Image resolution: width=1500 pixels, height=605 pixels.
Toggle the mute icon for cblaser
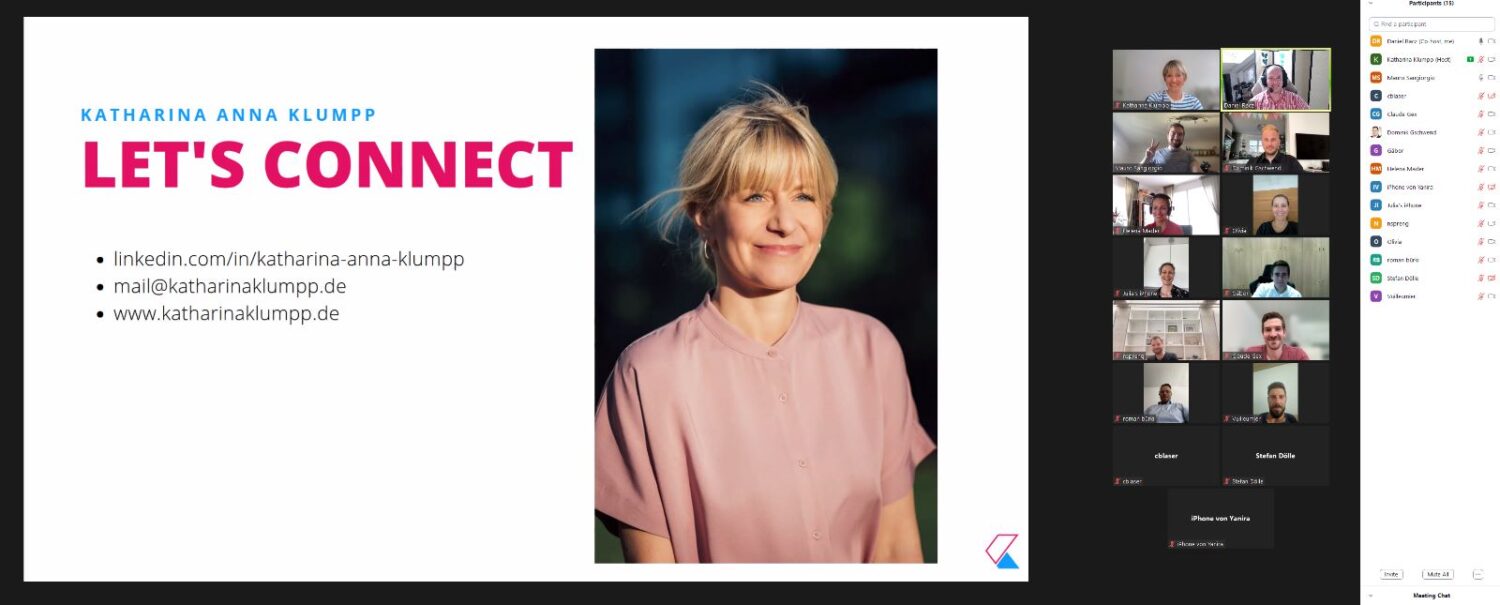coord(1481,96)
